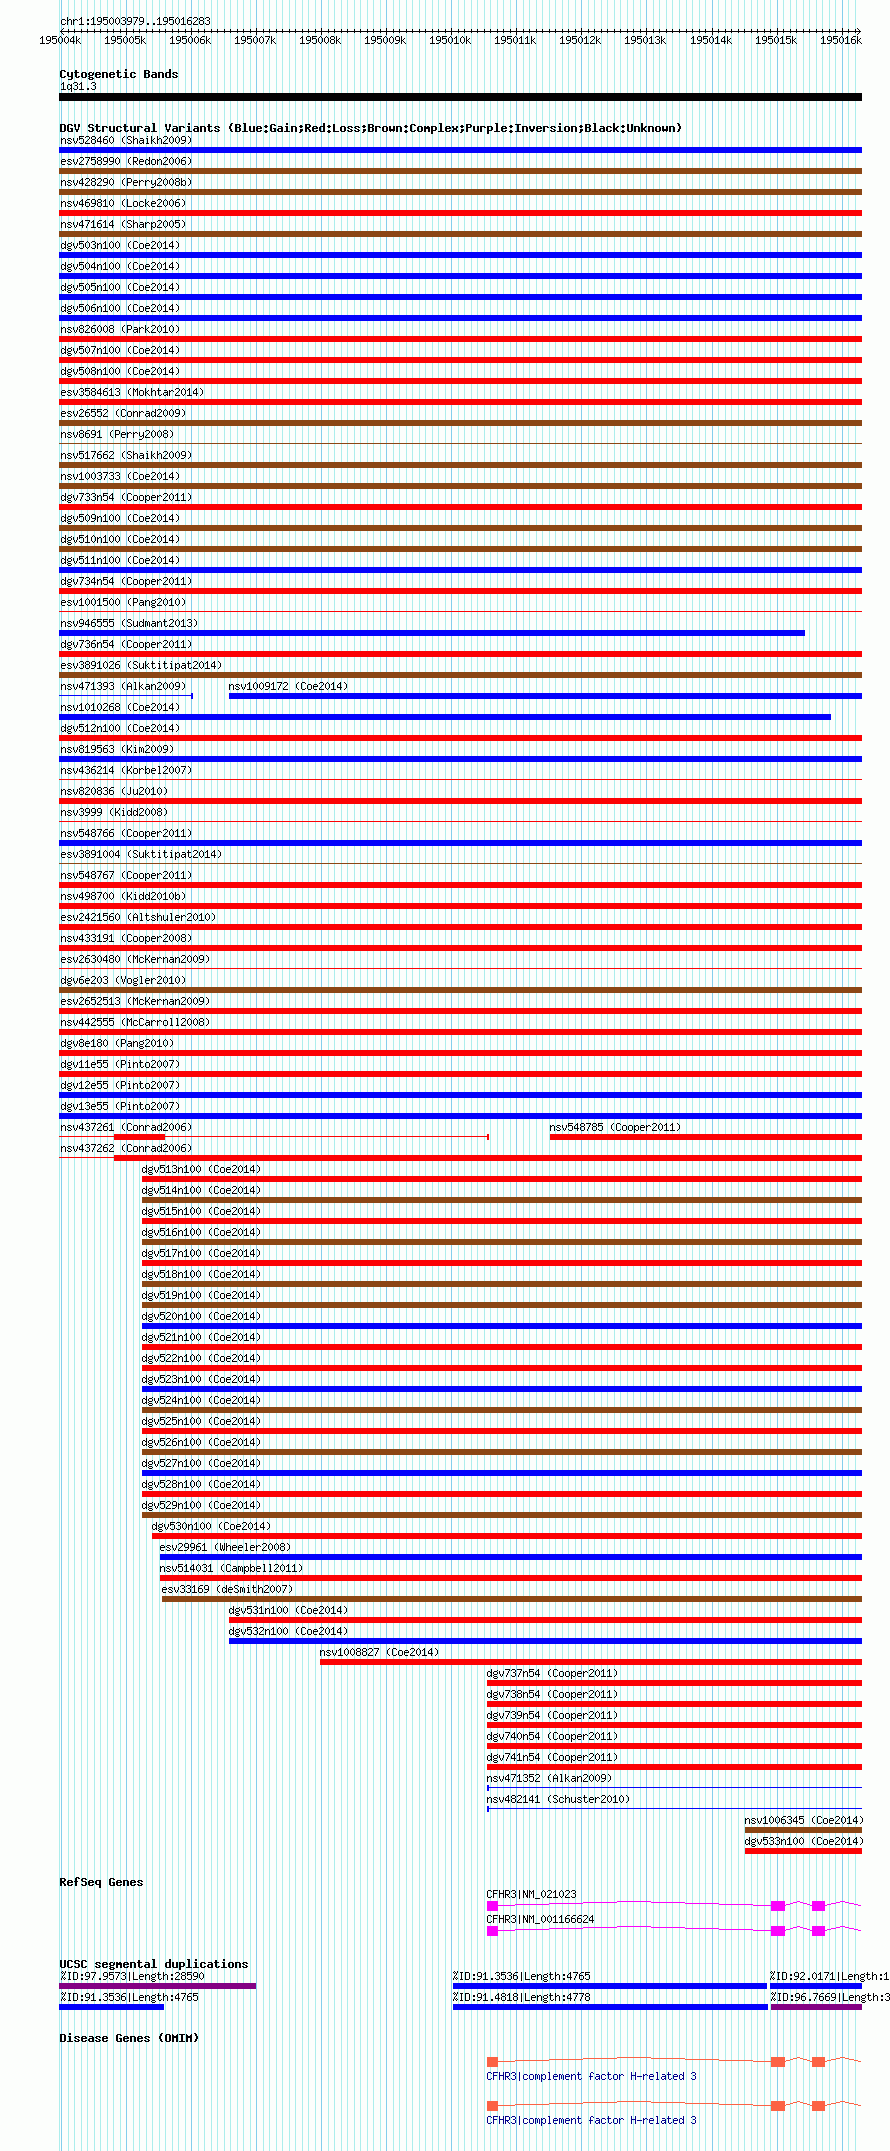Click the 195004k ruler position label
Image resolution: width=890 pixels, height=2151 pixels.
[x=60, y=40]
